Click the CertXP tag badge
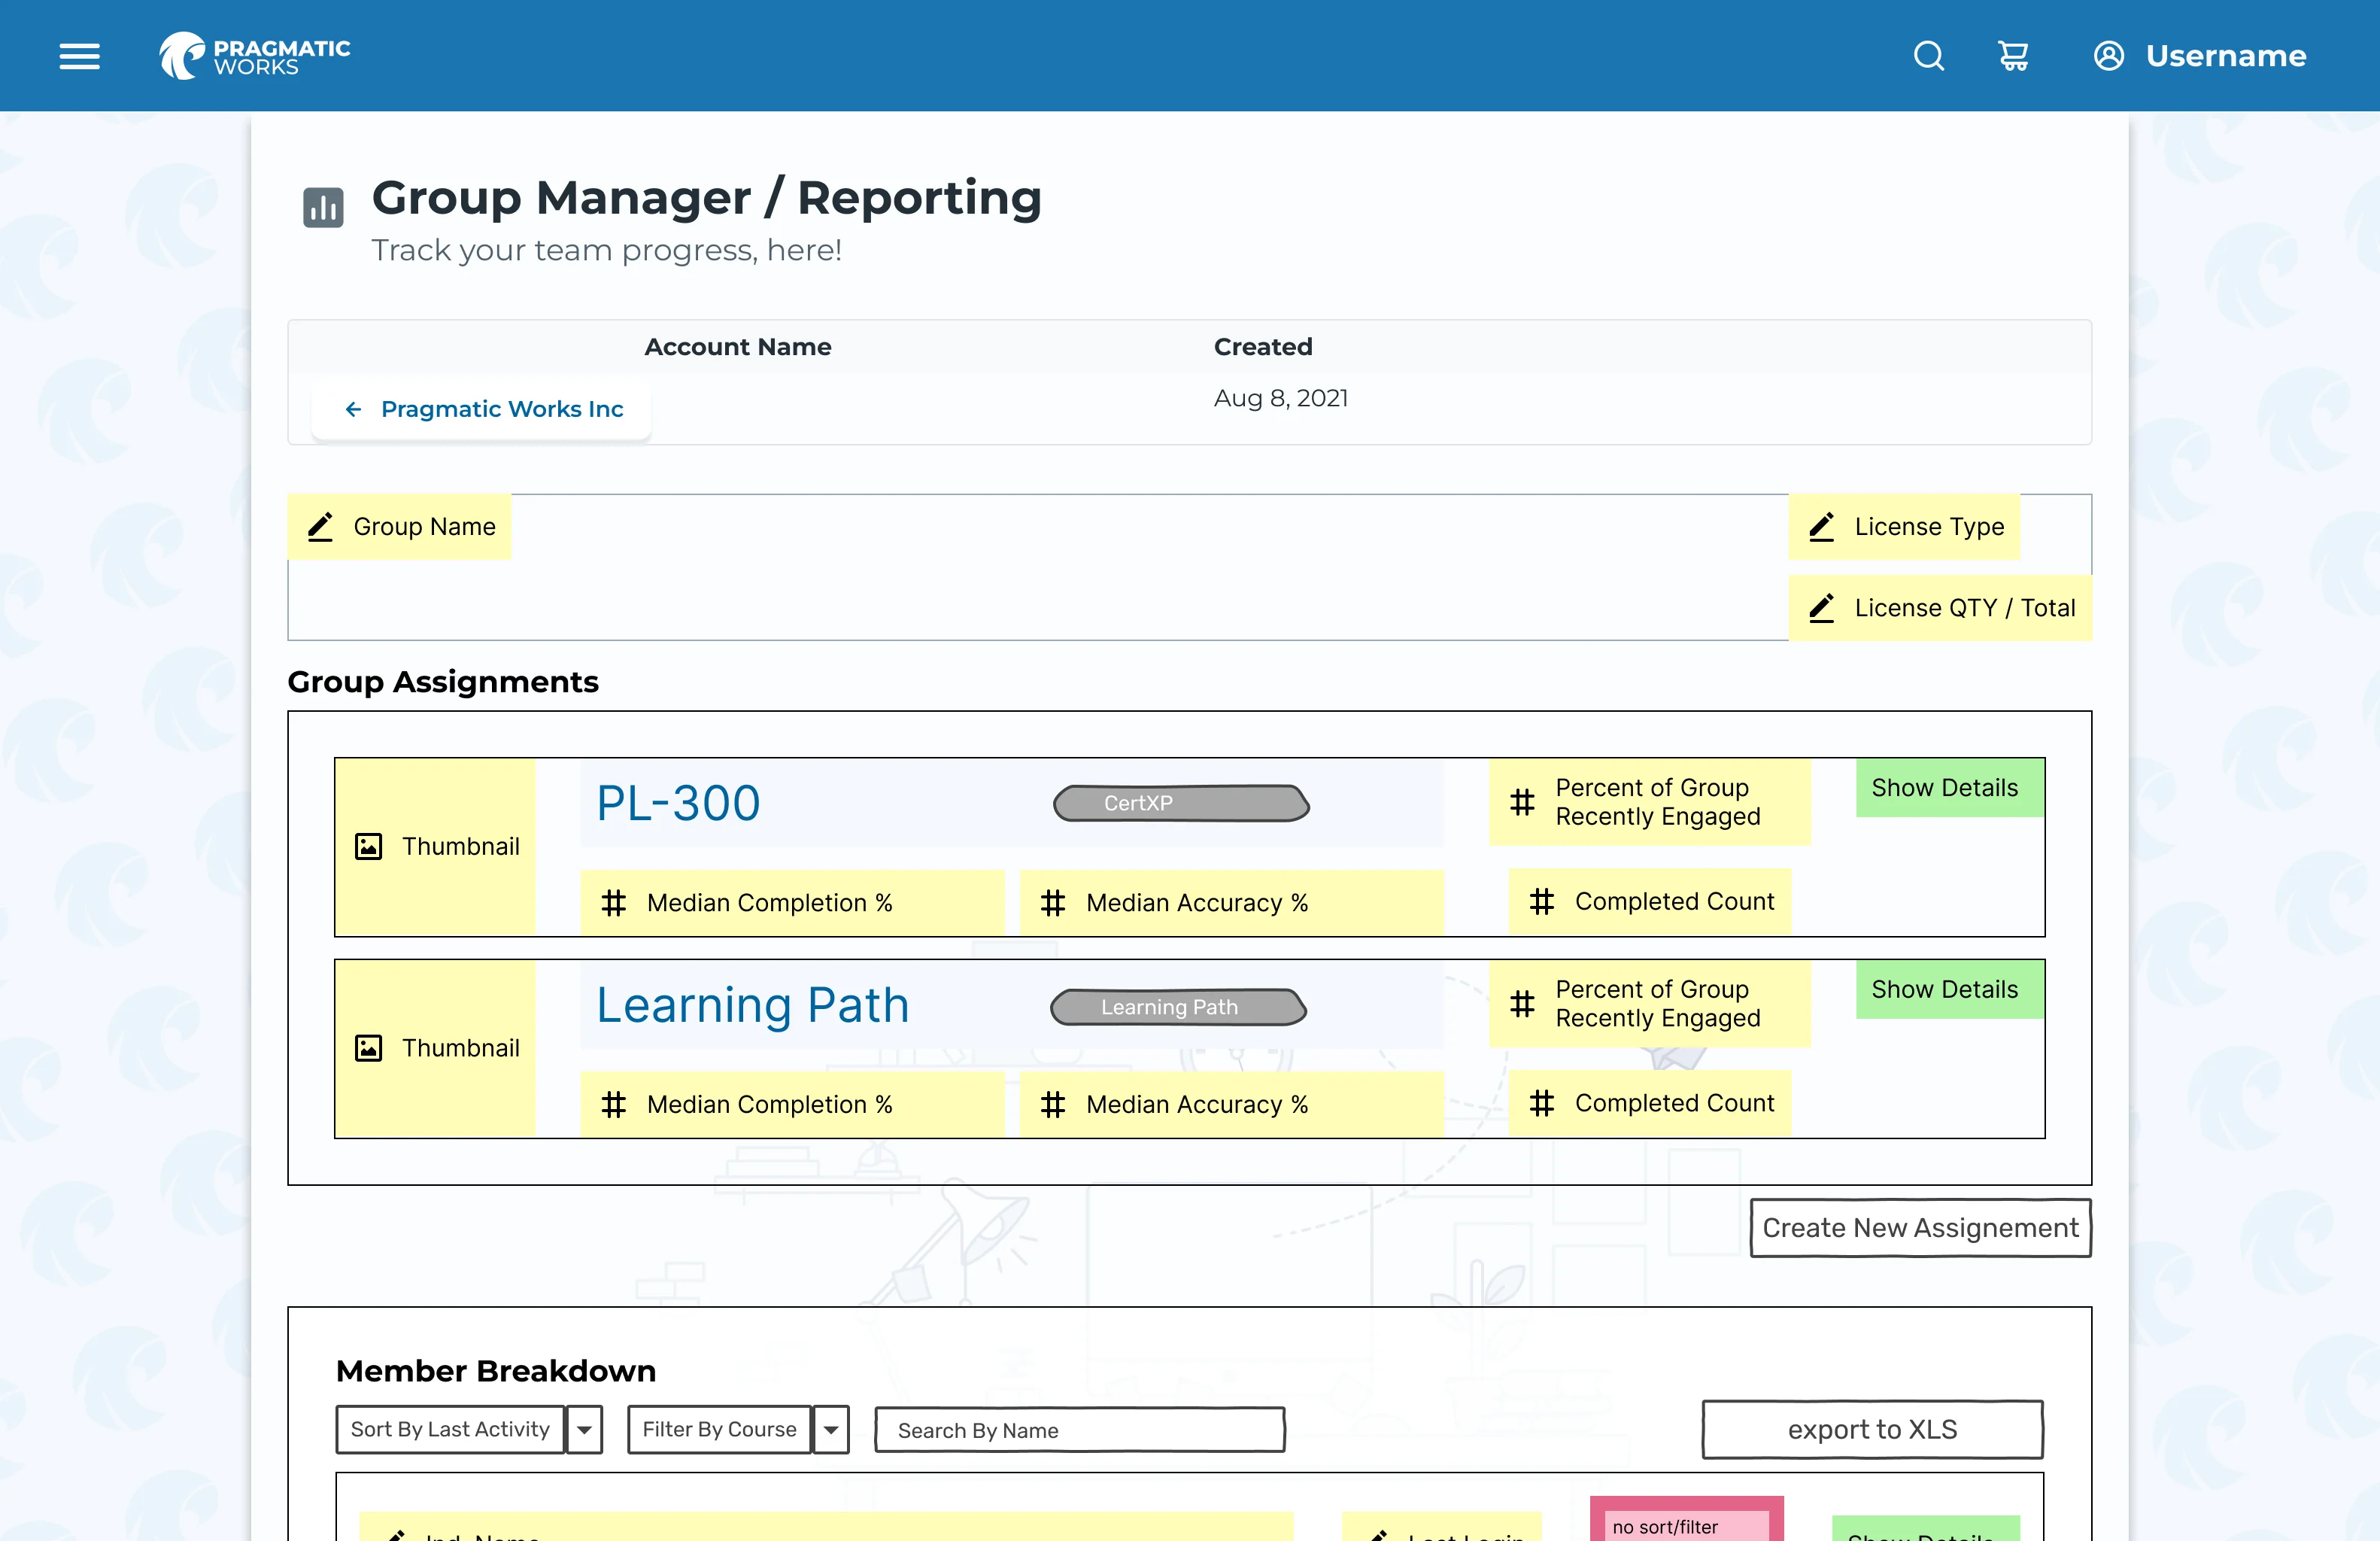Image resolution: width=2380 pixels, height=1541 pixels. coord(1181,803)
